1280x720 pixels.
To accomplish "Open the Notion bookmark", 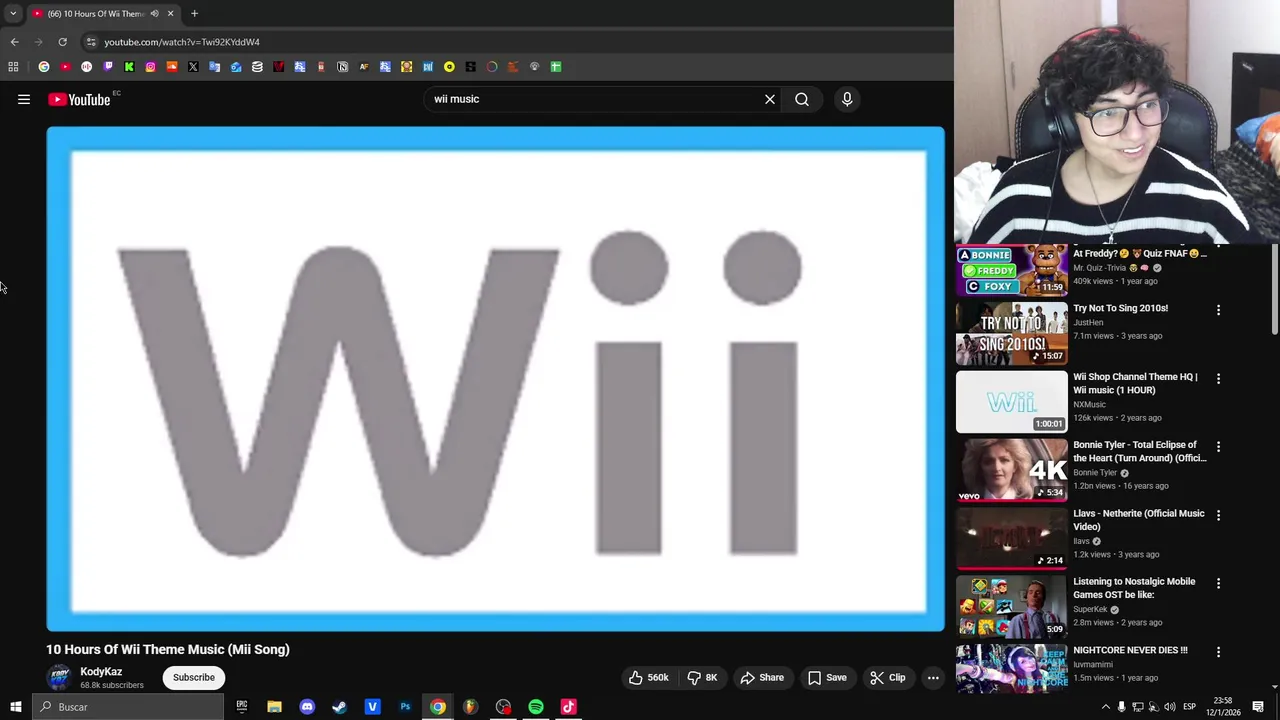I will pos(342,67).
